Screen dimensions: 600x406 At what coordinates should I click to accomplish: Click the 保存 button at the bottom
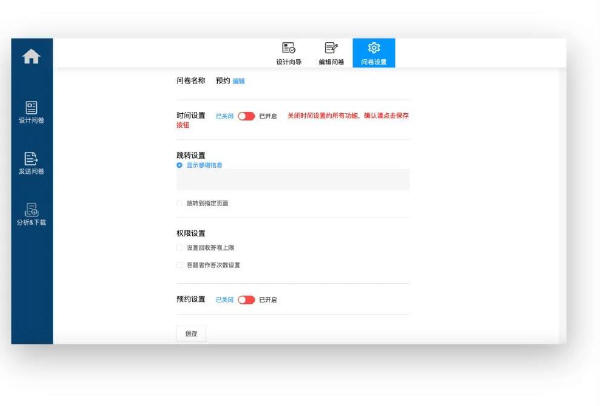191,333
